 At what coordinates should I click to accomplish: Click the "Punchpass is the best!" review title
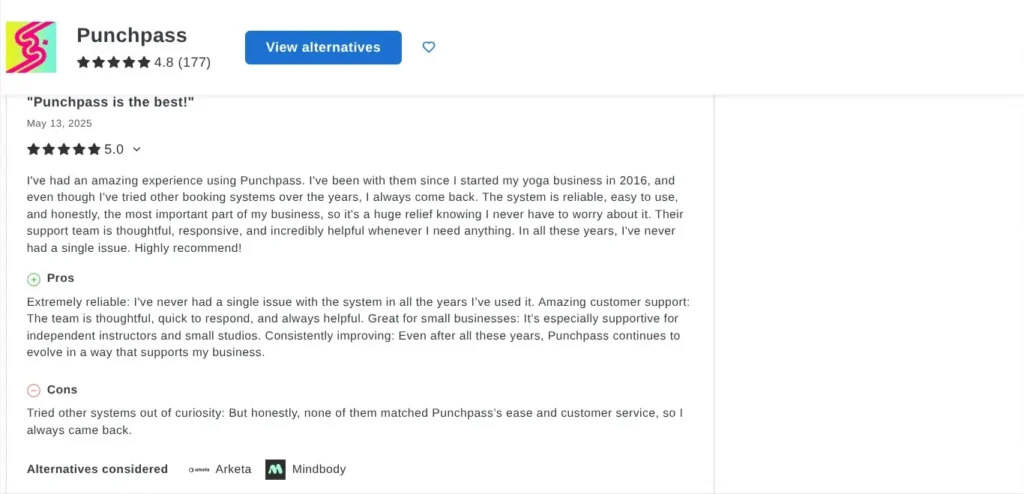click(110, 102)
